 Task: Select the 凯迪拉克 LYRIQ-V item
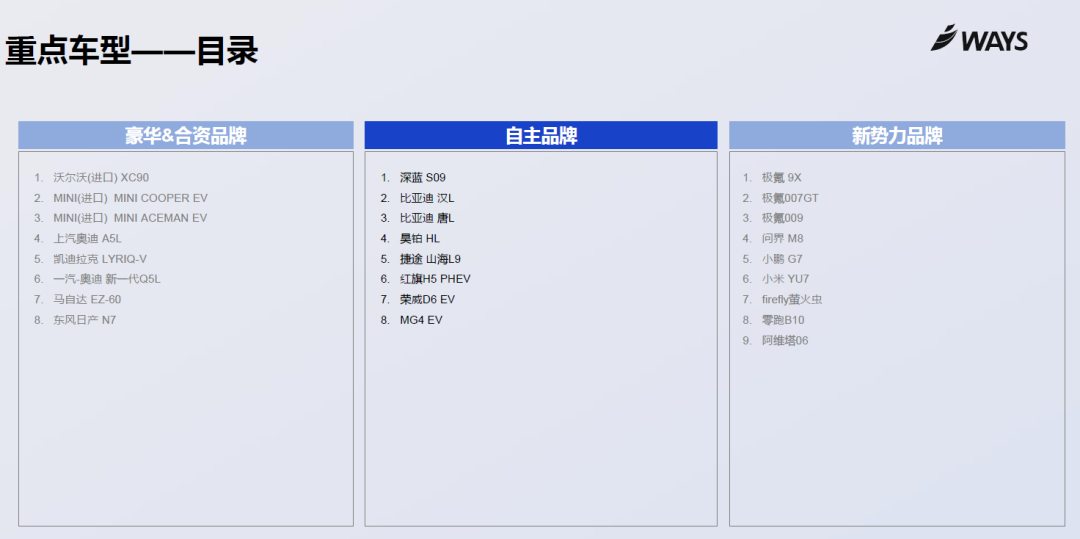point(100,260)
